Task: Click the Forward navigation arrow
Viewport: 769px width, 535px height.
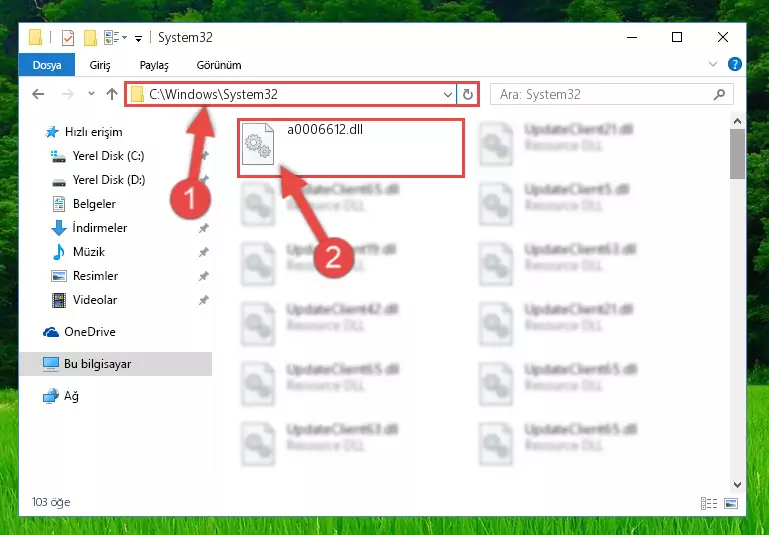Action: (x=68, y=94)
